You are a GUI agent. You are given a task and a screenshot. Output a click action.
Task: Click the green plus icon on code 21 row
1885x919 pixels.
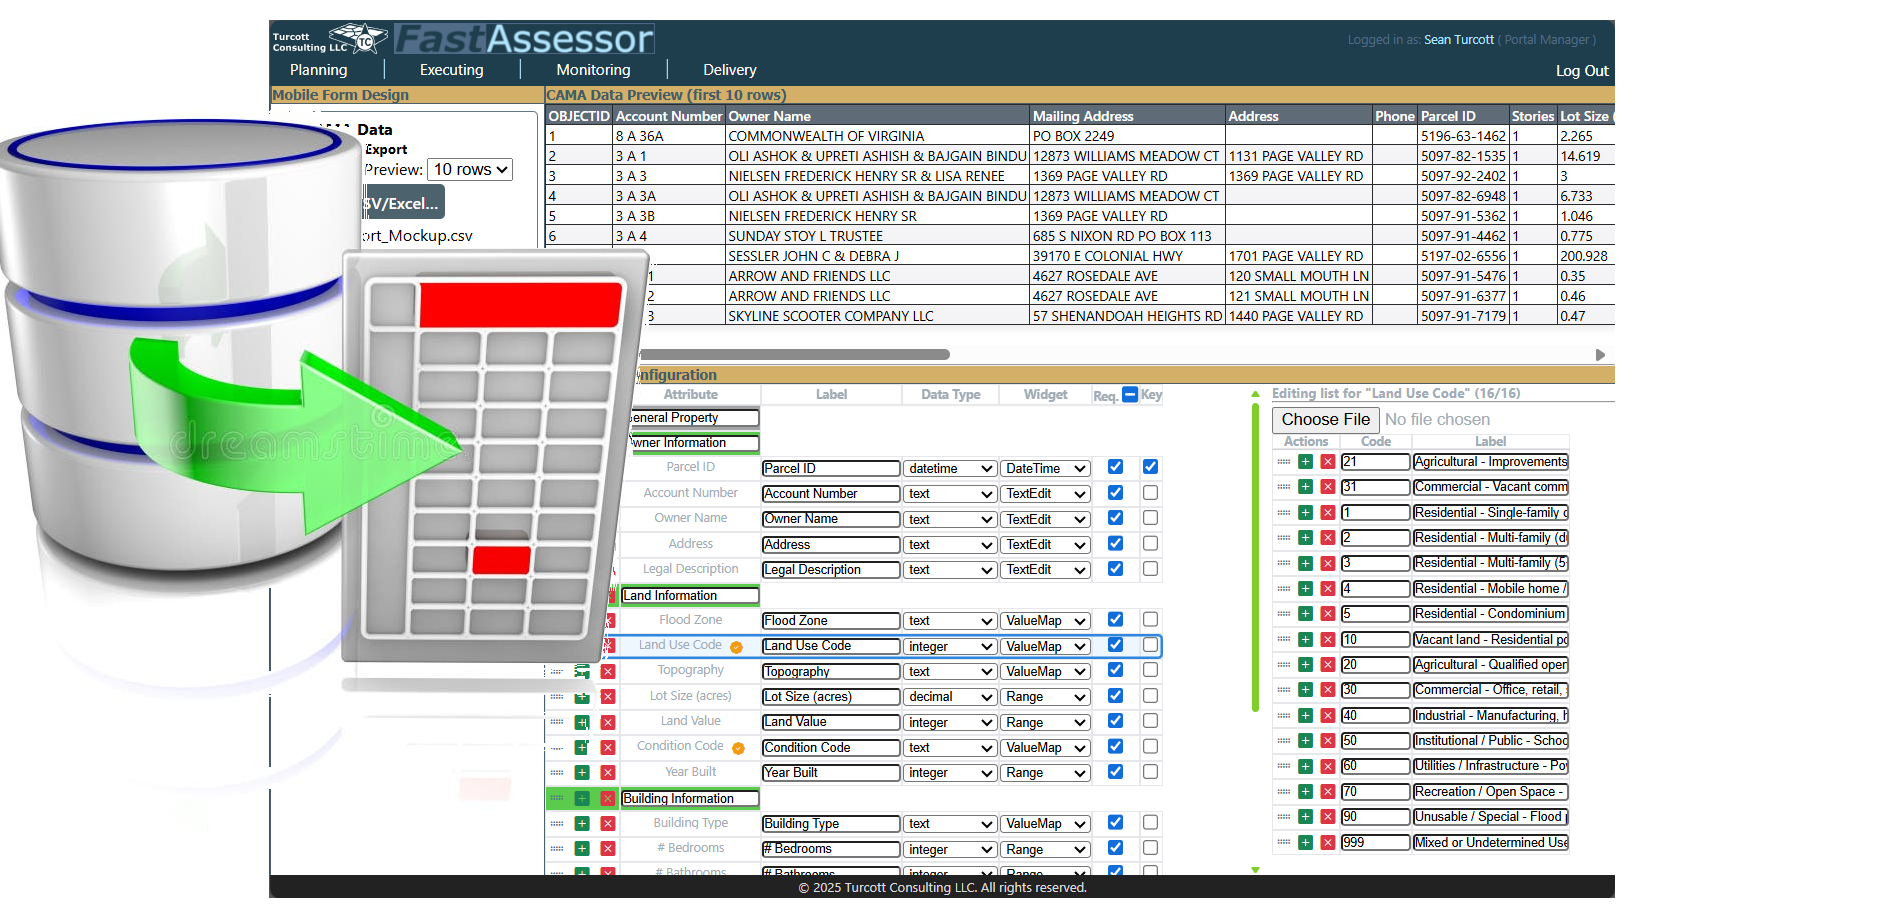[x=1305, y=461]
